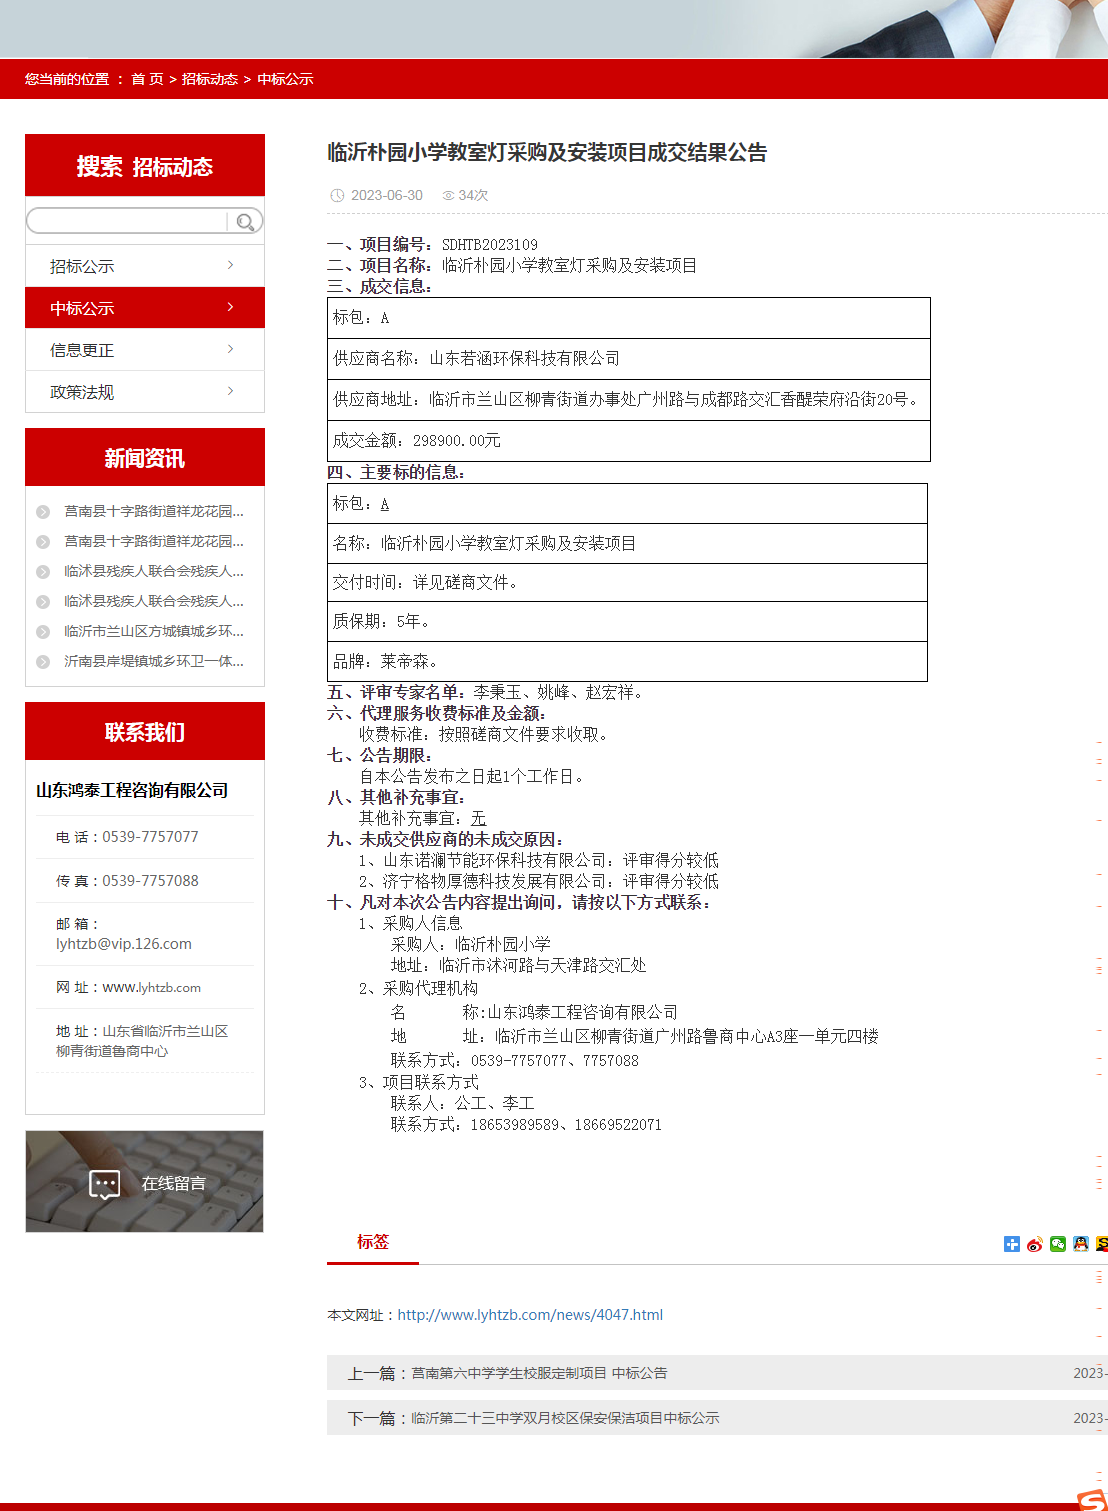1108x1511 pixels.
Task: Click company name 山东鸿泰工程咨询有限公司 in sidebar
Action: click(x=132, y=791)
